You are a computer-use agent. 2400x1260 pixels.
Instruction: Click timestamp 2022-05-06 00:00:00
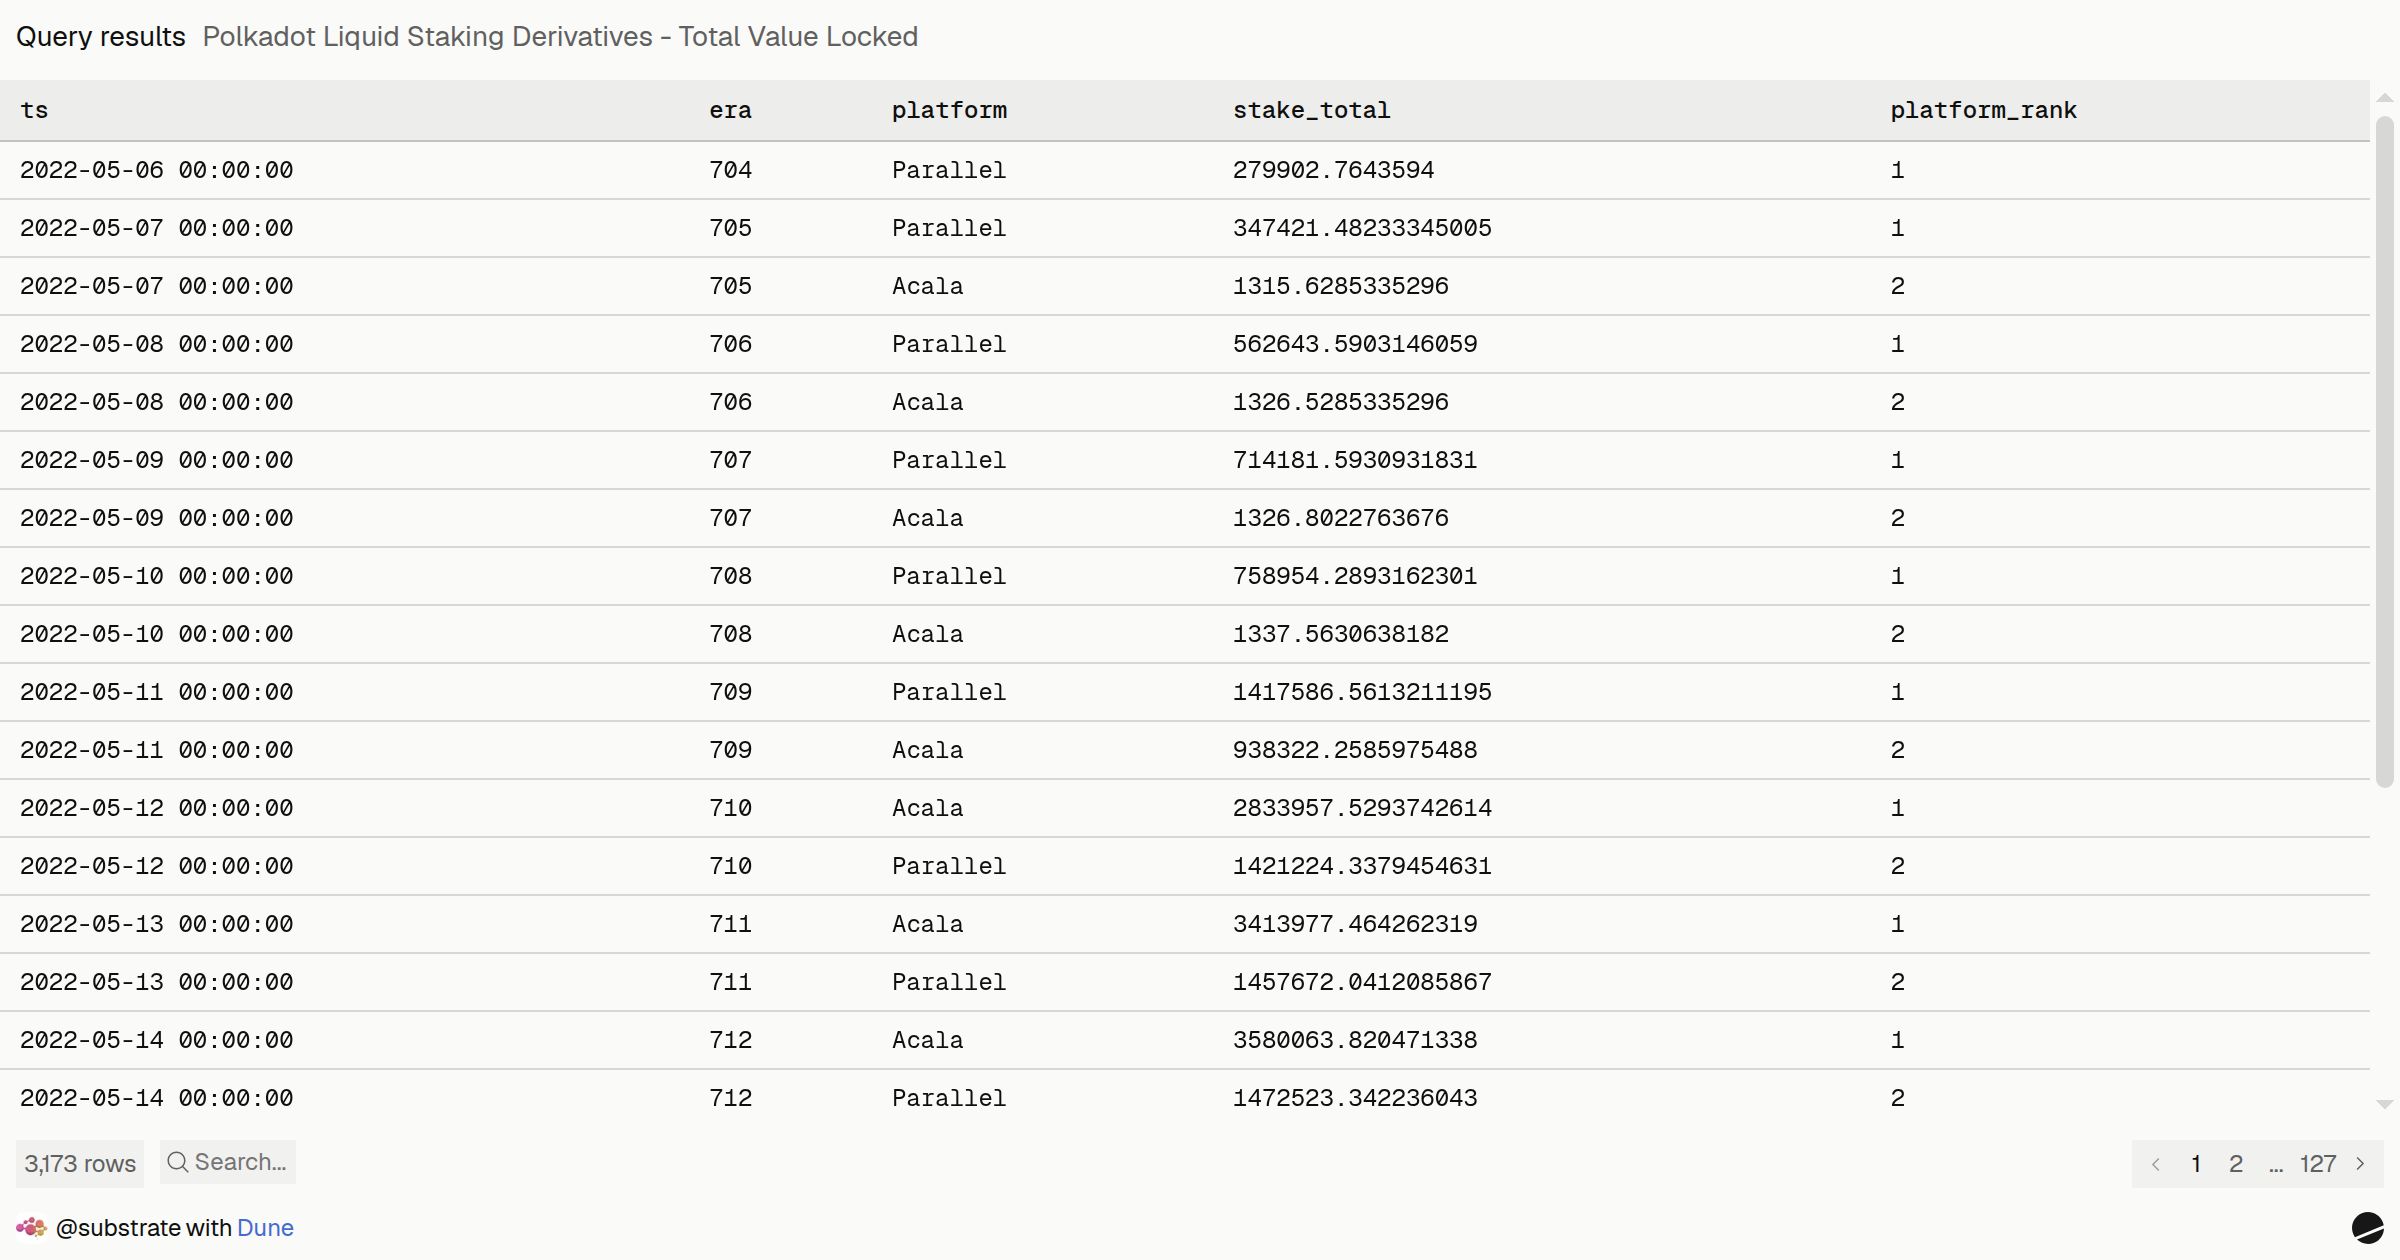(157, 170)
